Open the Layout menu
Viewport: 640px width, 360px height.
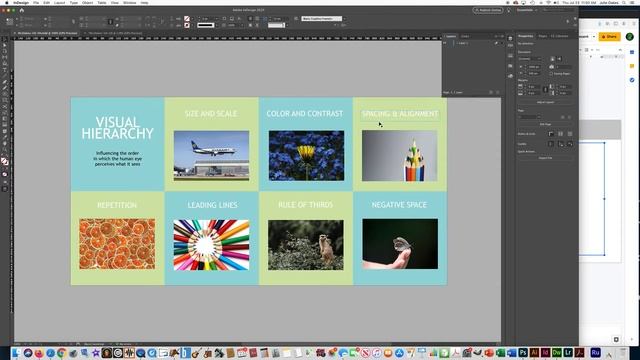click(60, 3)
